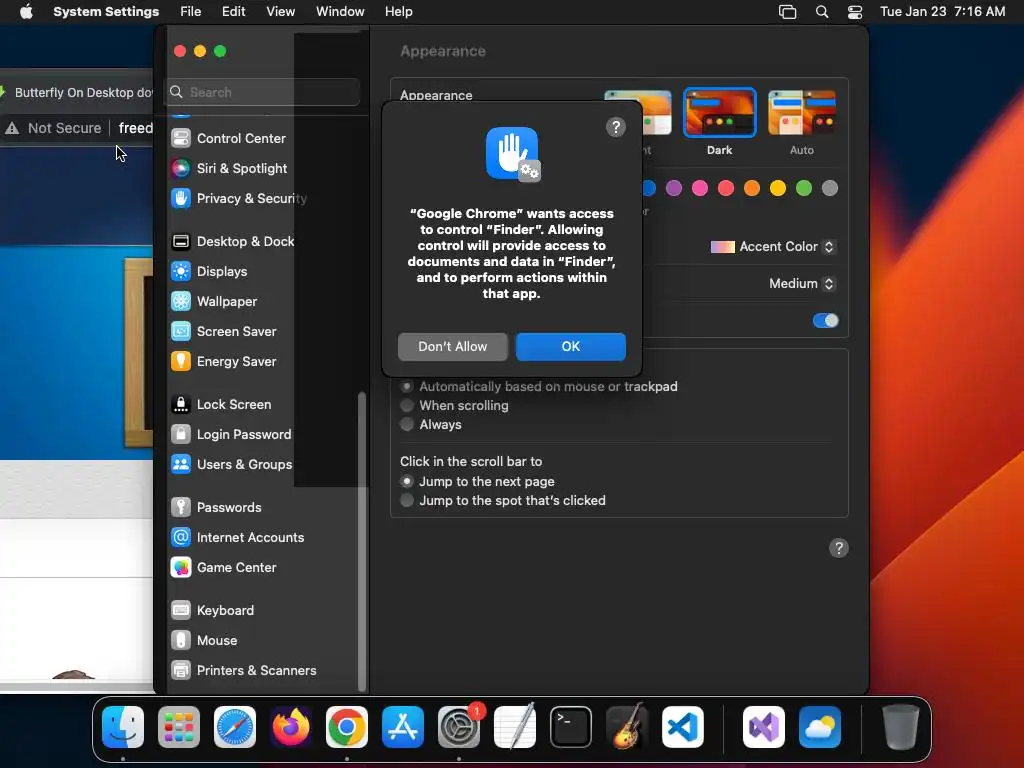Click OK to allow Chrome access

(571, 347)
